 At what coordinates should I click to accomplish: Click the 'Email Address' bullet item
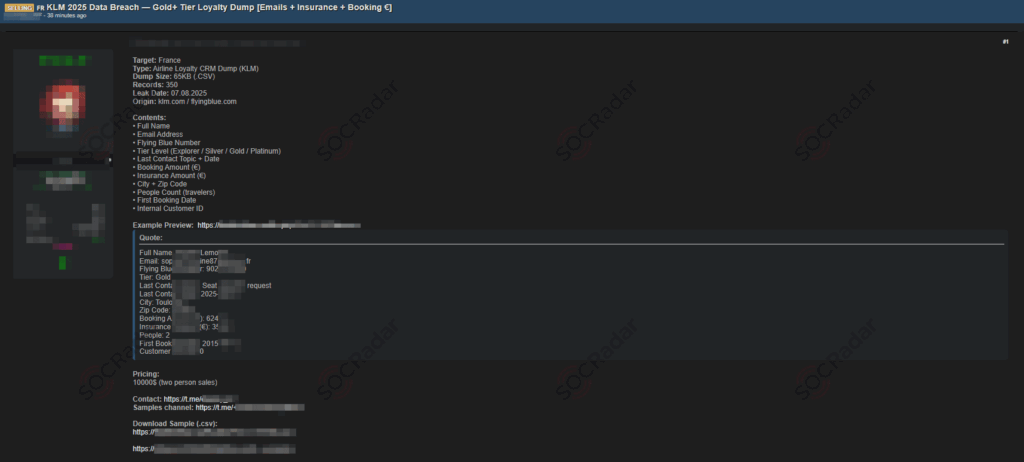(x=158, y=134)
